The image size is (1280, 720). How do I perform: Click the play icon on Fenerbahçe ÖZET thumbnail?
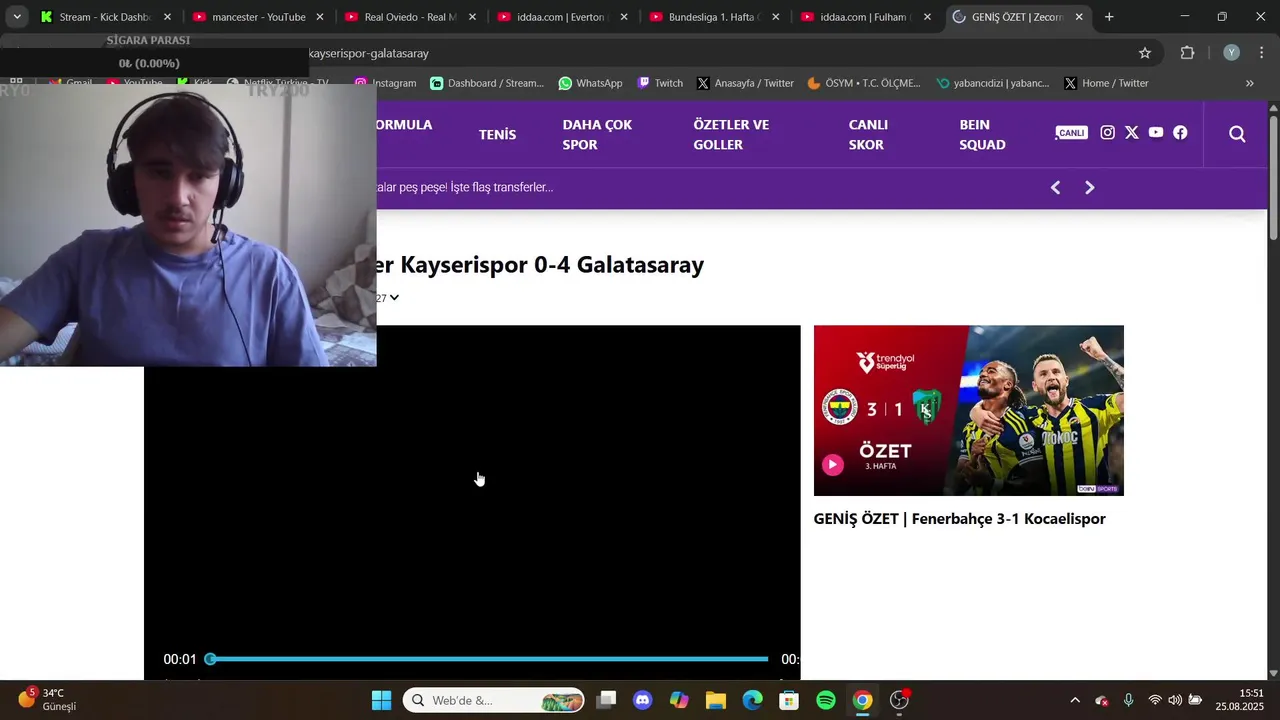(x=832, y=464)
